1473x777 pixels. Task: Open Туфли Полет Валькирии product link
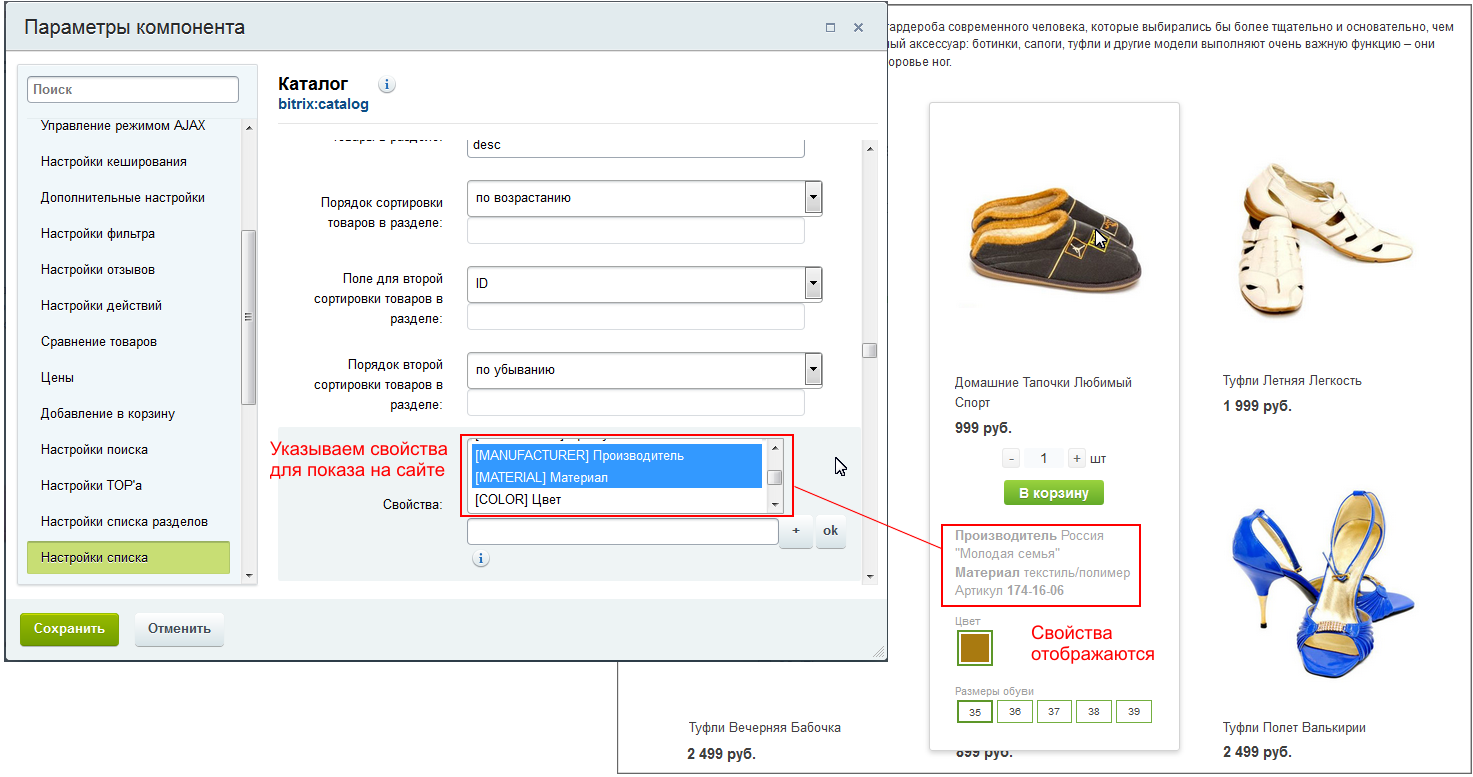coord(1294,727)
